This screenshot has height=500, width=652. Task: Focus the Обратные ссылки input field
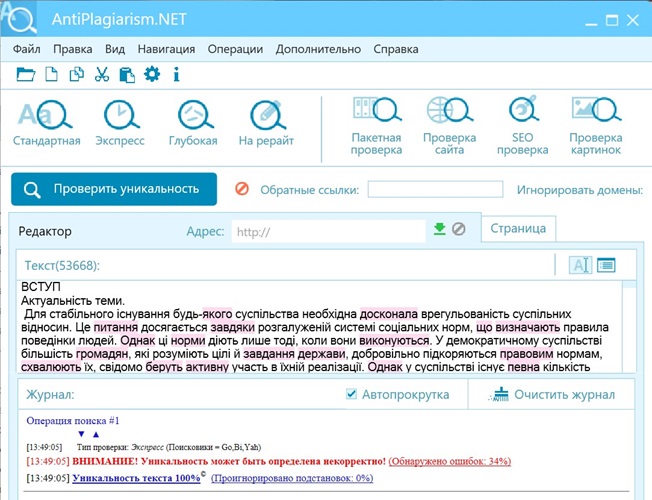click(435, 189)
